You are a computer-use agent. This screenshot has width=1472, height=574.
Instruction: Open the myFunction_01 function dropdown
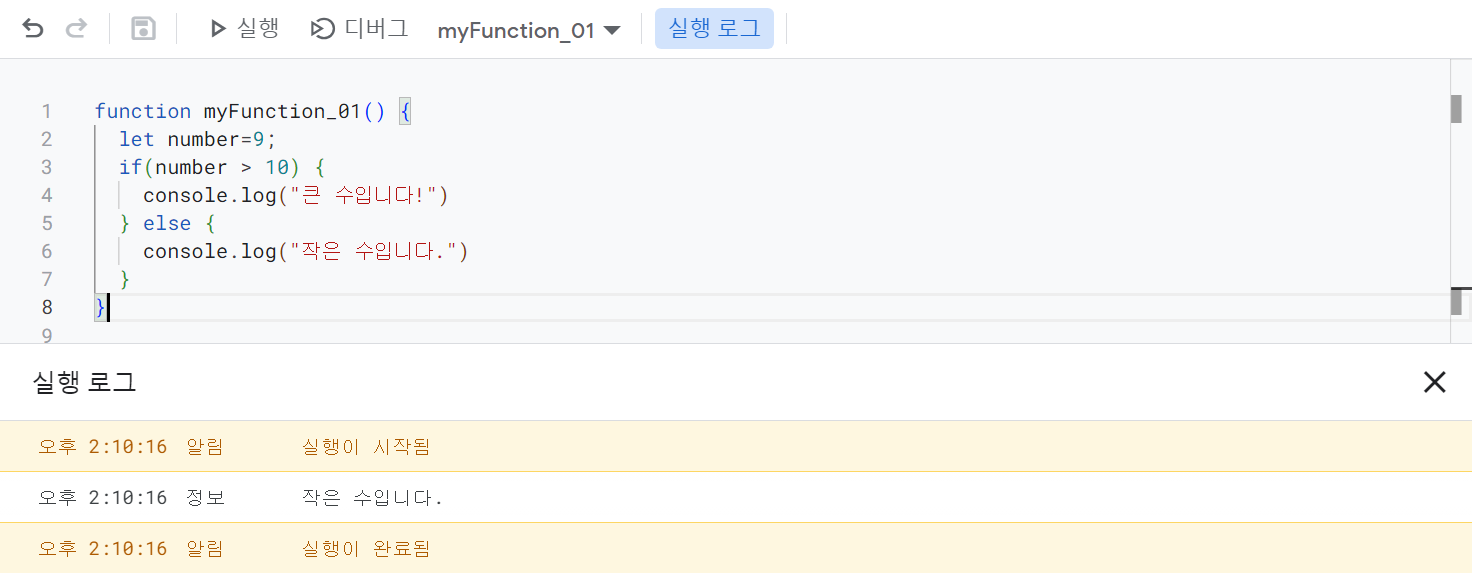(528, 30)
